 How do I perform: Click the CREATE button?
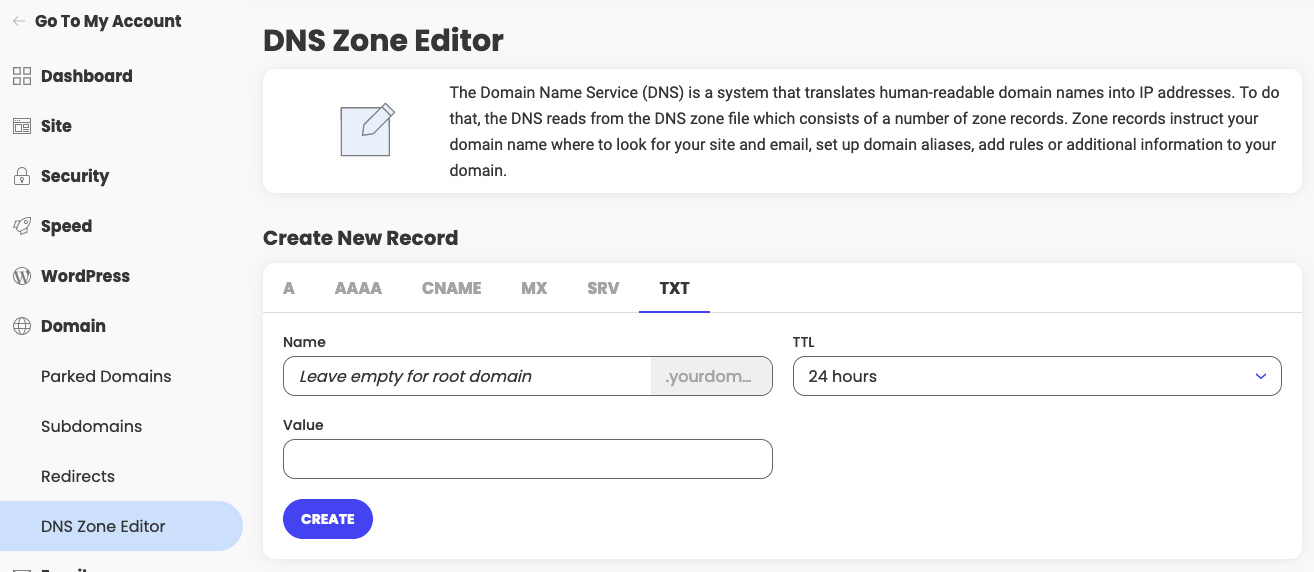point(328,519)
